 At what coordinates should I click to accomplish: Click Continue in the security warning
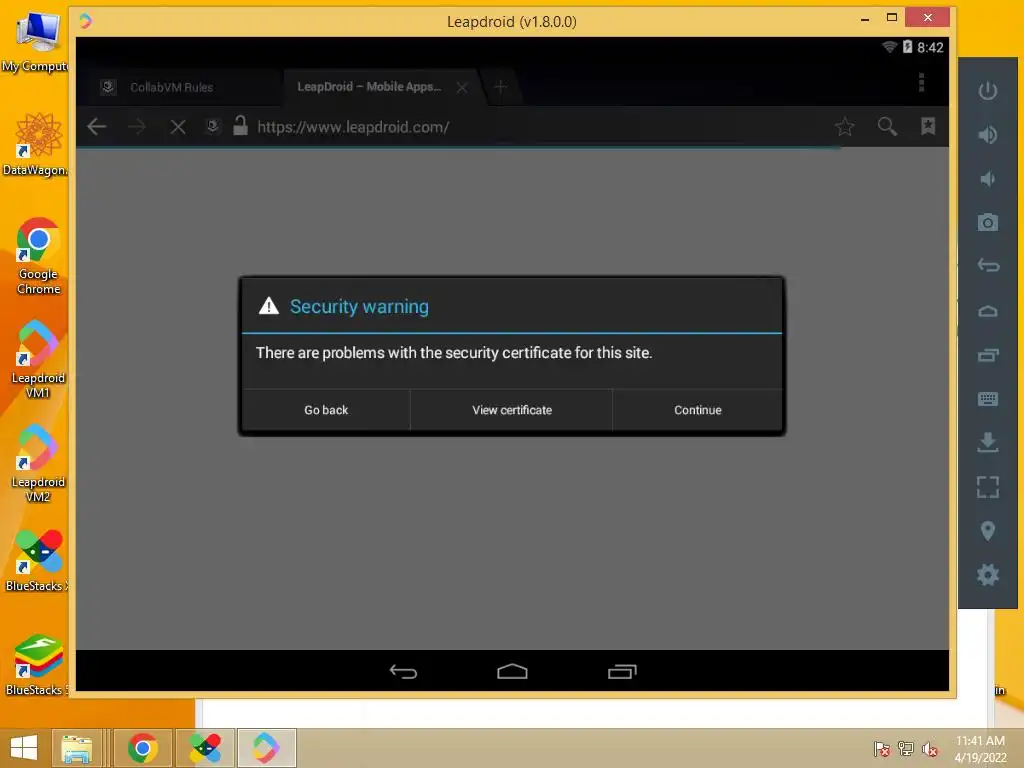[697, 409]
